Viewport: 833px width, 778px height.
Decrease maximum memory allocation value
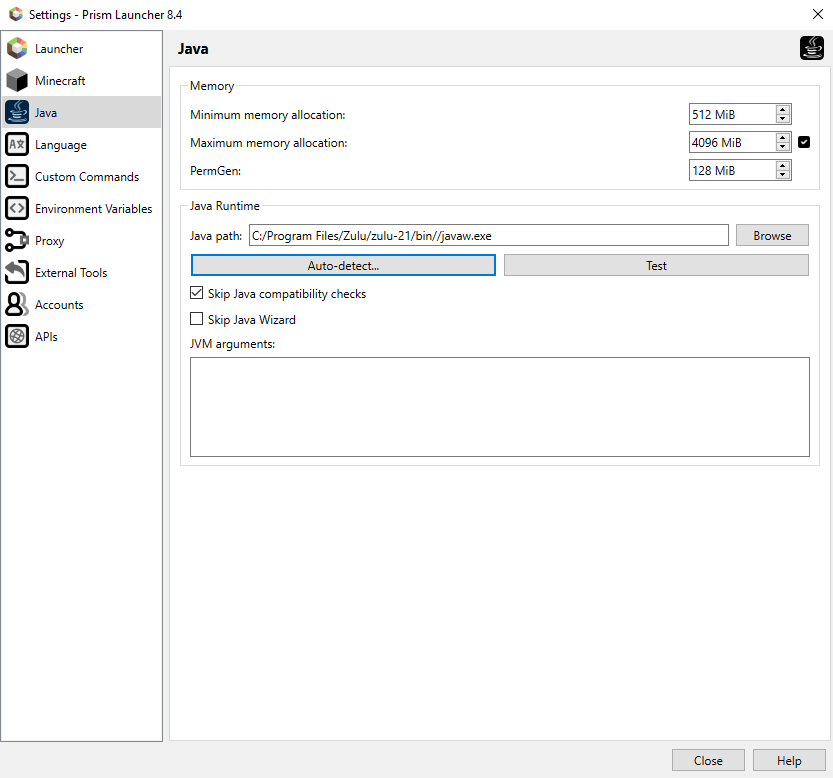783,147
